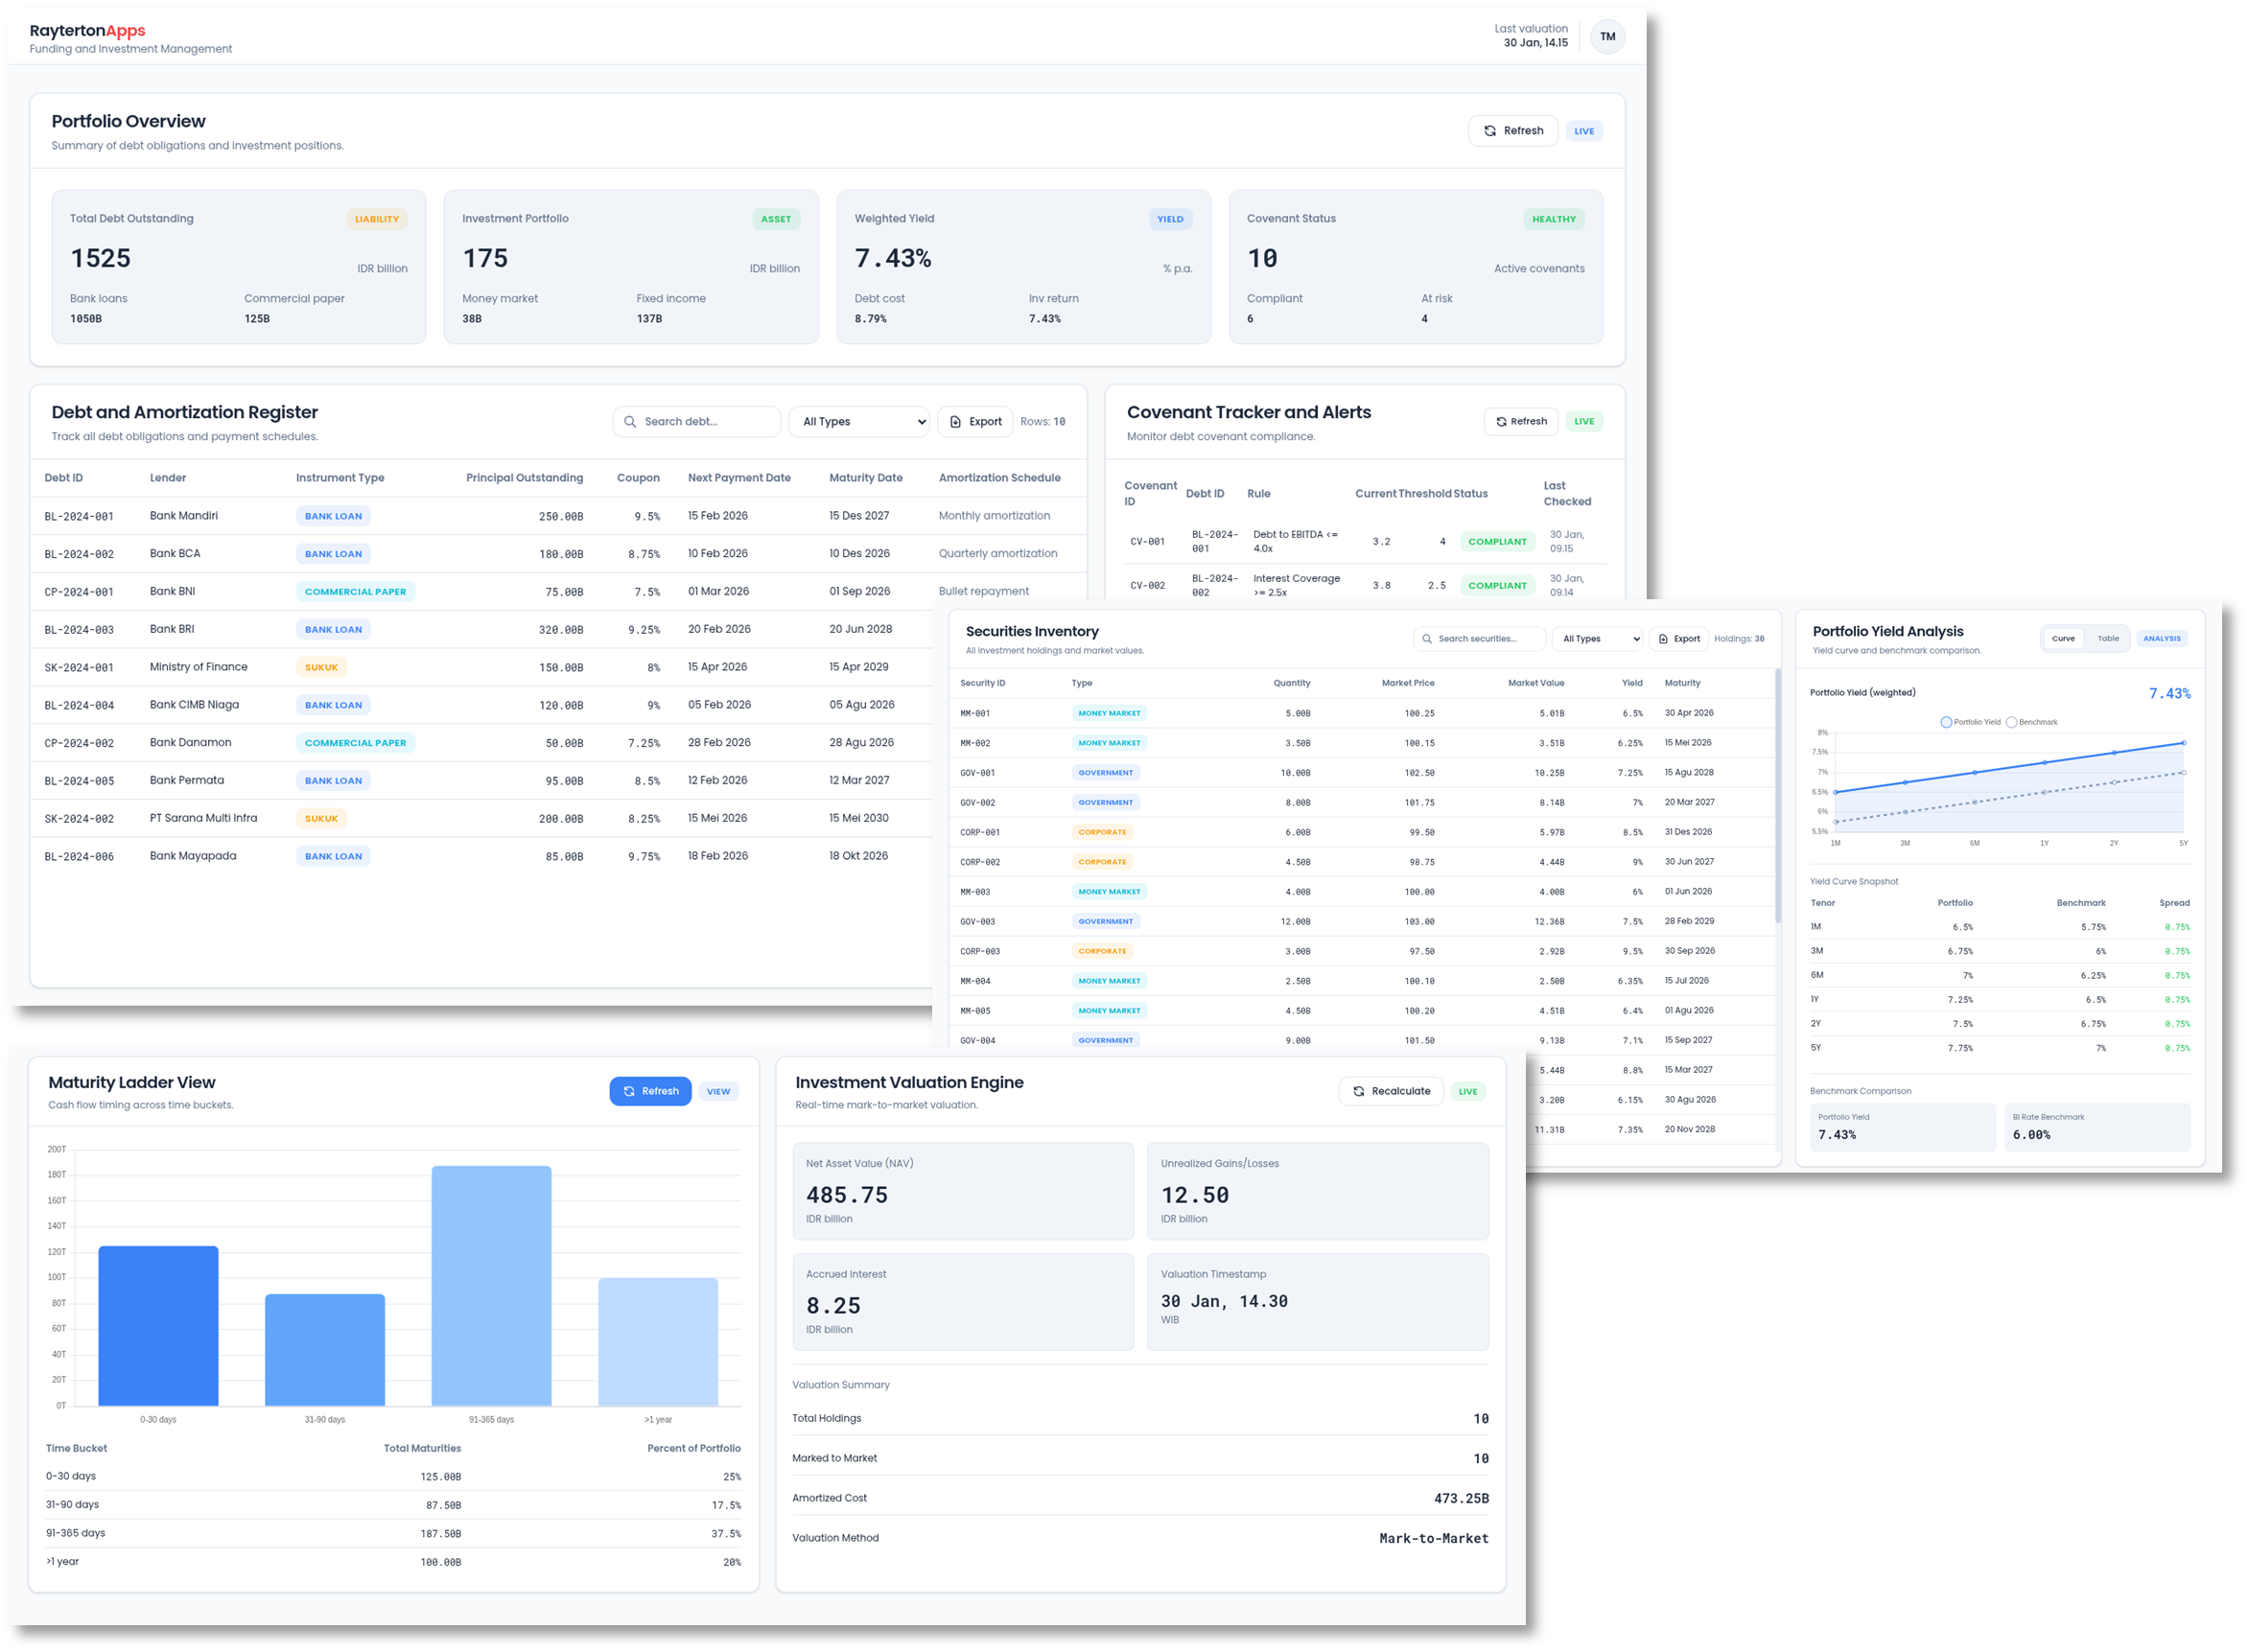
Task: Click the TM user avatar
Action: tap(1606, 37)
